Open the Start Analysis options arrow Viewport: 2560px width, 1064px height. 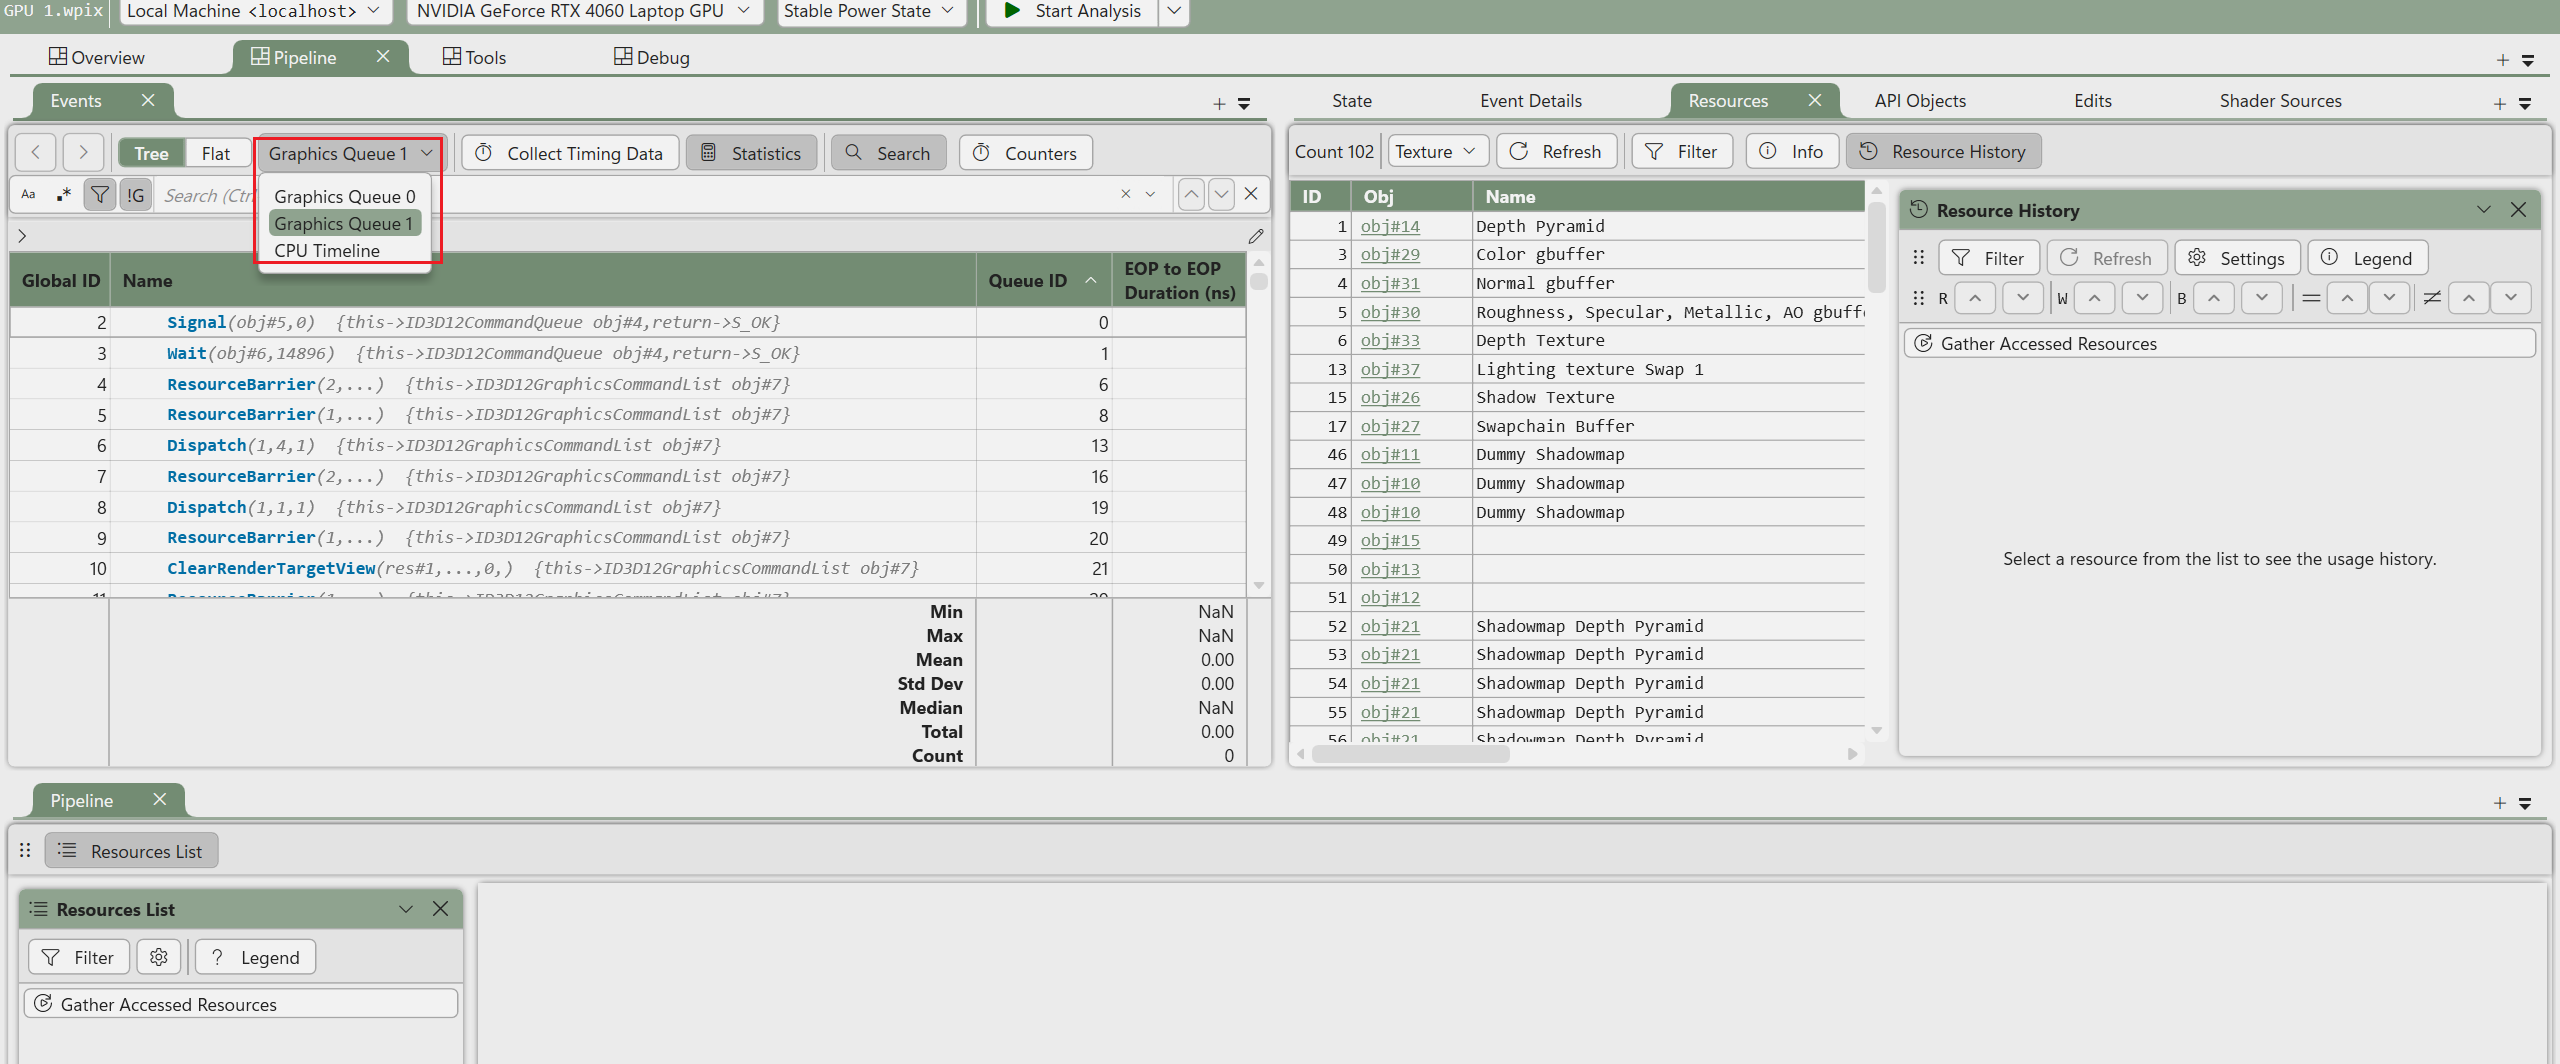pyautogui.click(x=1174, y=11)
